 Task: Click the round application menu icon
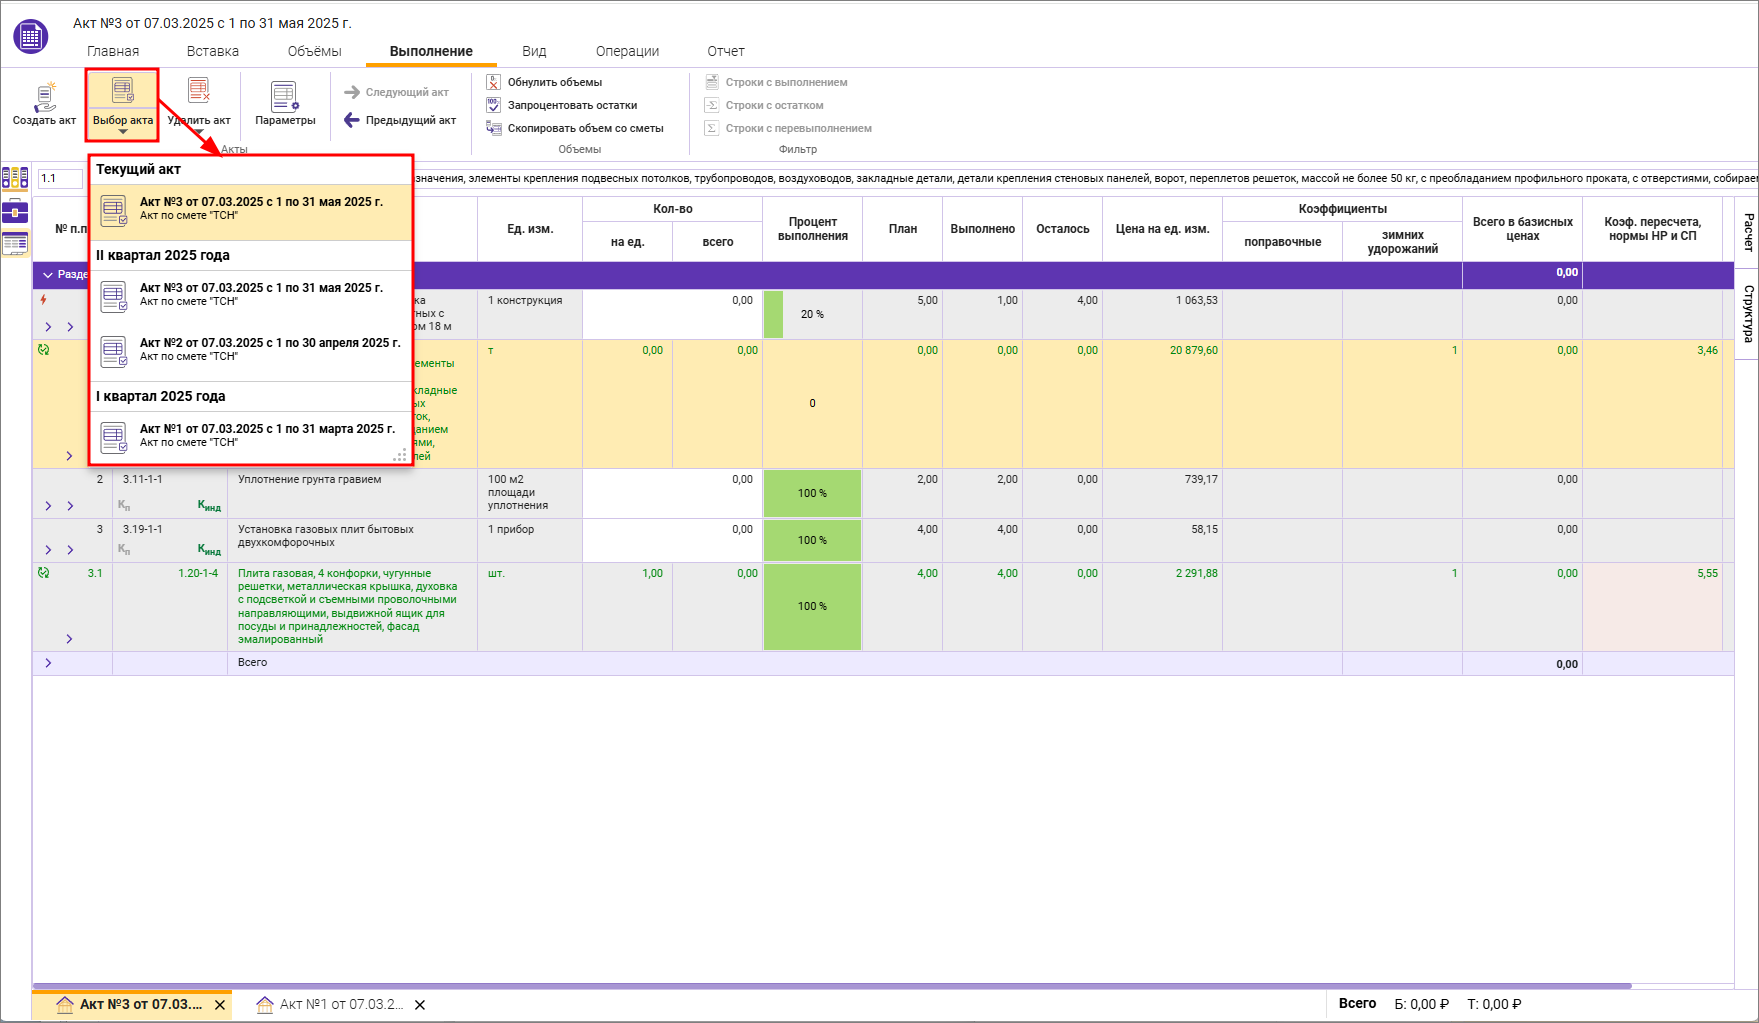(31, 37)
